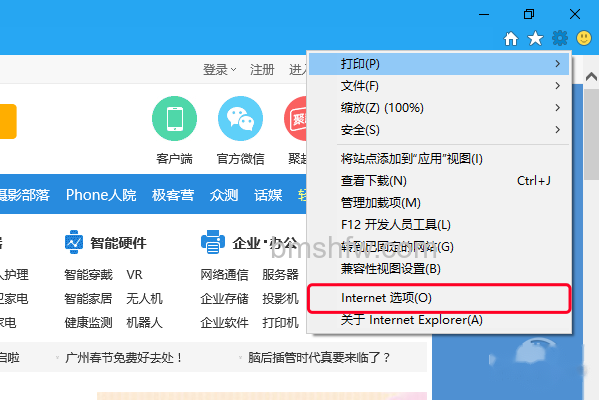599x400 pixels.
Task: Click the 智能硬件 smartwatch icon
Action: coord(74,242)
